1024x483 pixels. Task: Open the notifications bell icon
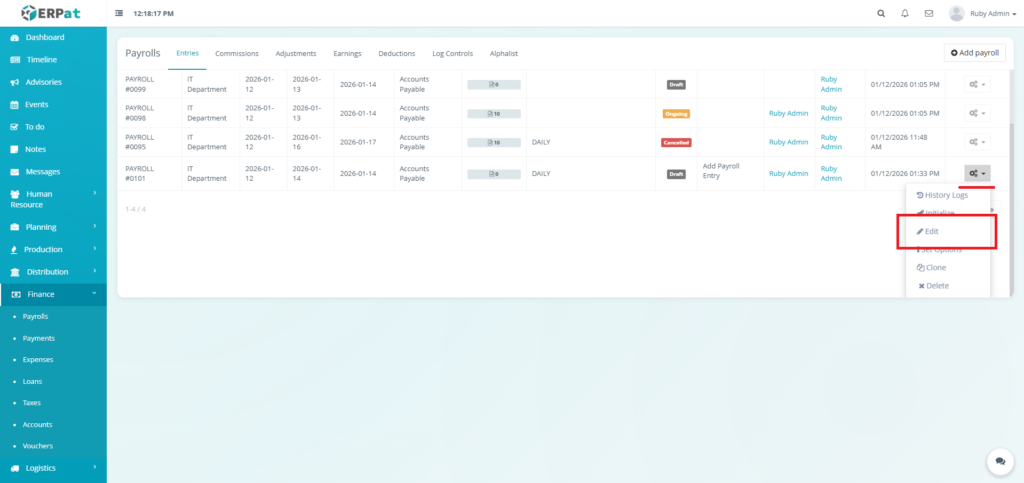(905, 14)
